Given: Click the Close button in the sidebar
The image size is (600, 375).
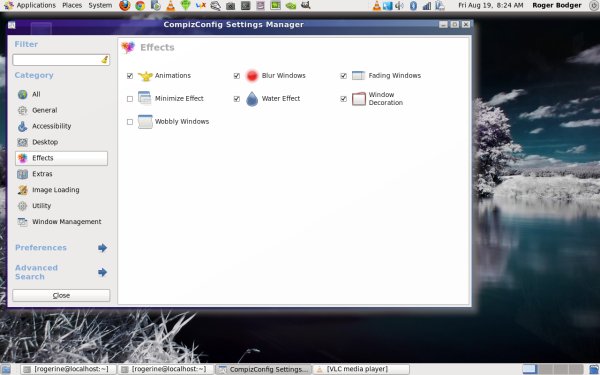Looking at the screenshot, I should (61, 295).
